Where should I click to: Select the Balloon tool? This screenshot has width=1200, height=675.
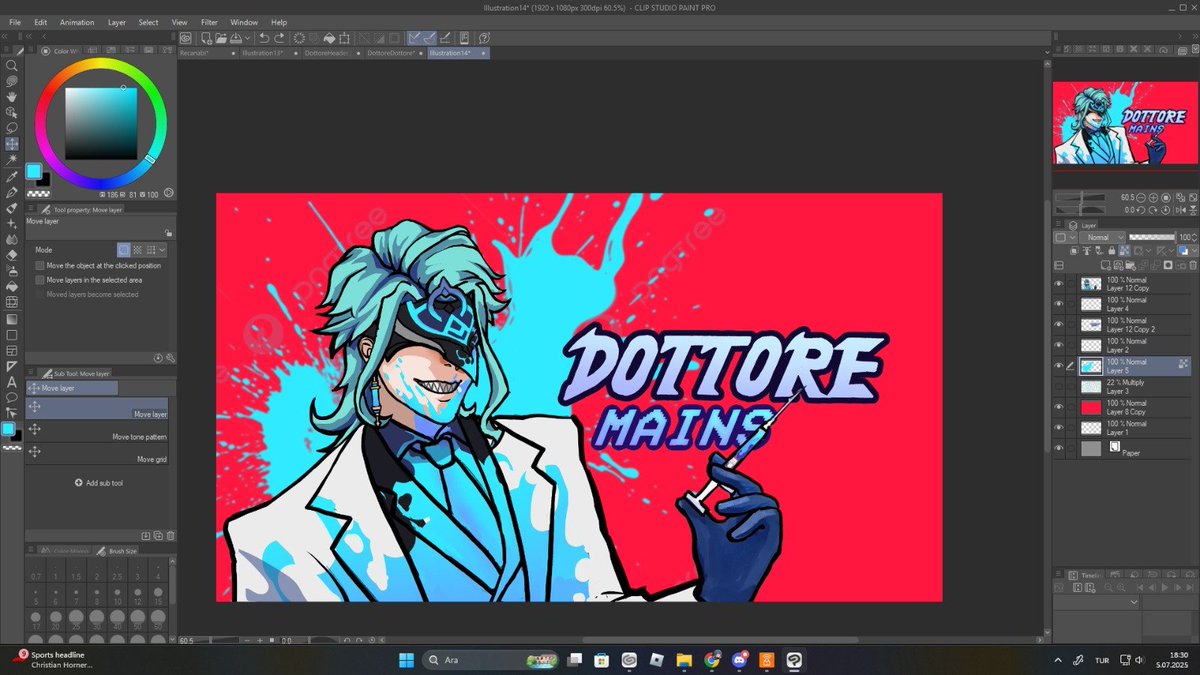point(12,396)
